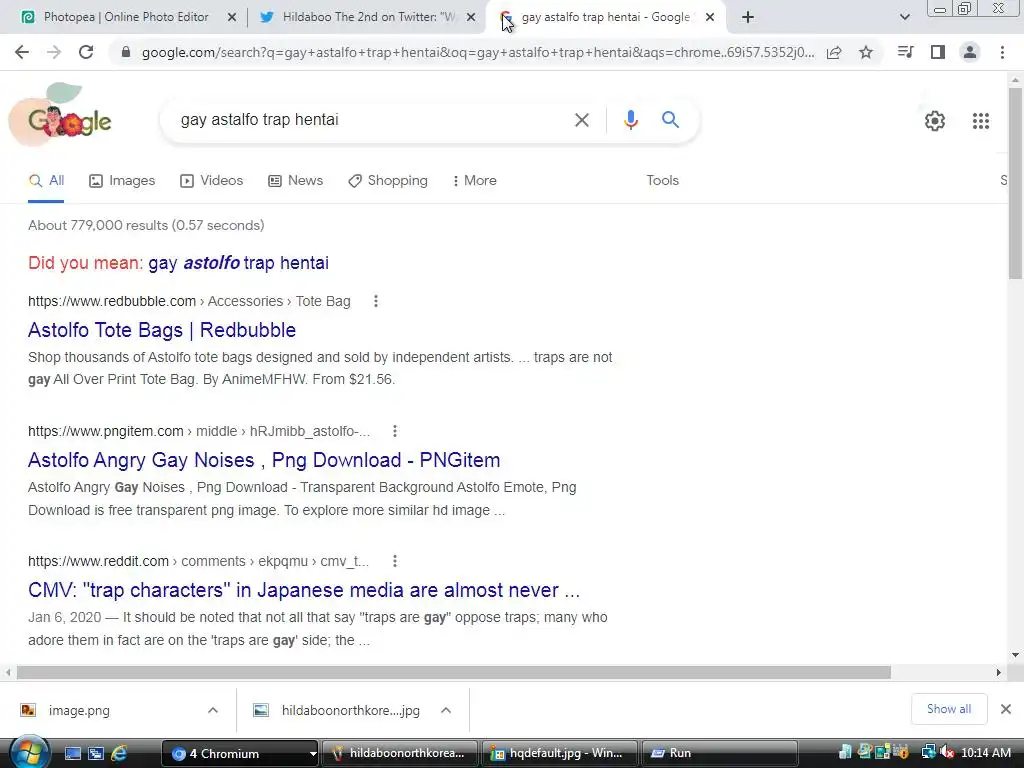Open the tab search chevron
The width and height of the screenshot is (1024, 768).
pos(904,17)
